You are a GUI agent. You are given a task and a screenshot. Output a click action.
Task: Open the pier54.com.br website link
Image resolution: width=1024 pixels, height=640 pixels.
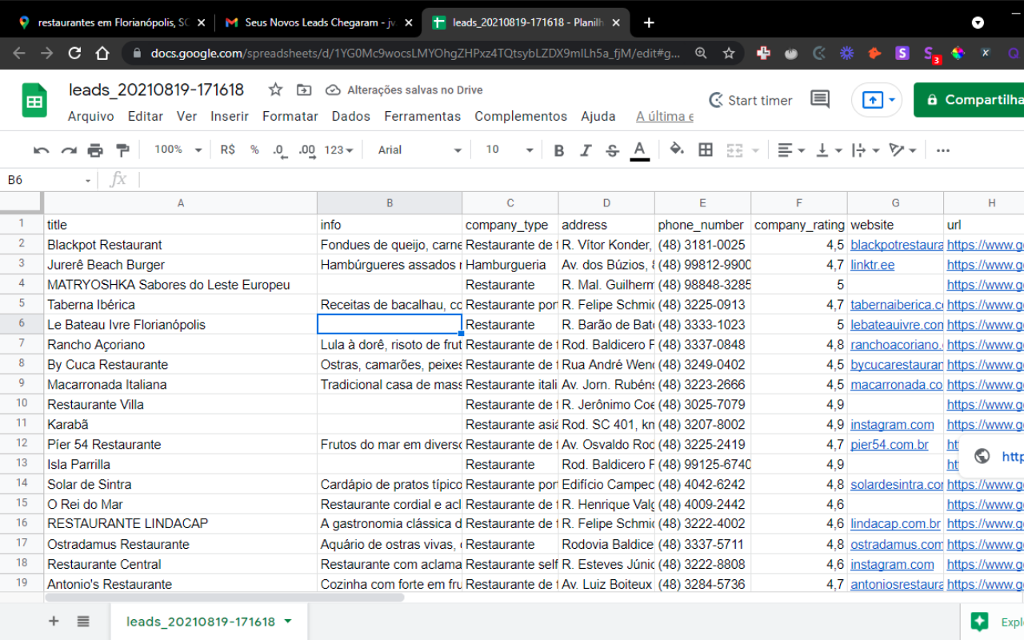[889, 445]
